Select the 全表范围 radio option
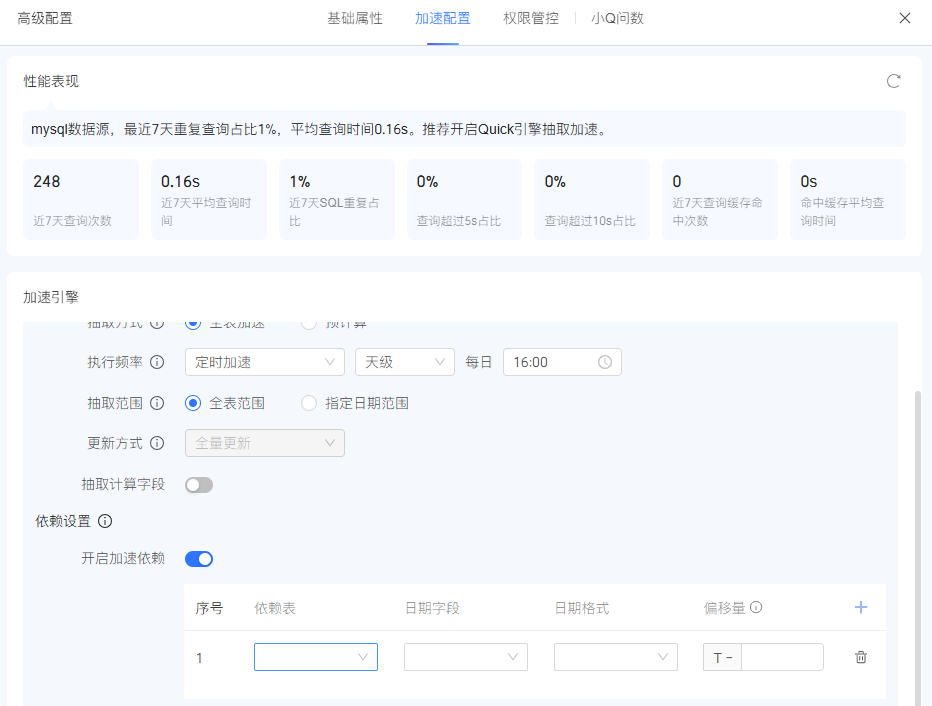The width and height of the screenshot is (932, 706). click(193, 403)
